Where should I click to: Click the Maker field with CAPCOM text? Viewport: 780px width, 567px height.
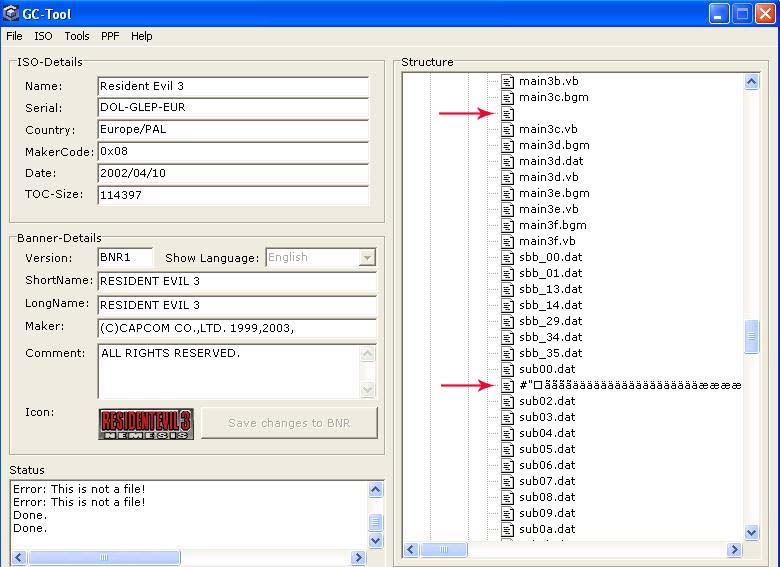click(x=237, y=328)
